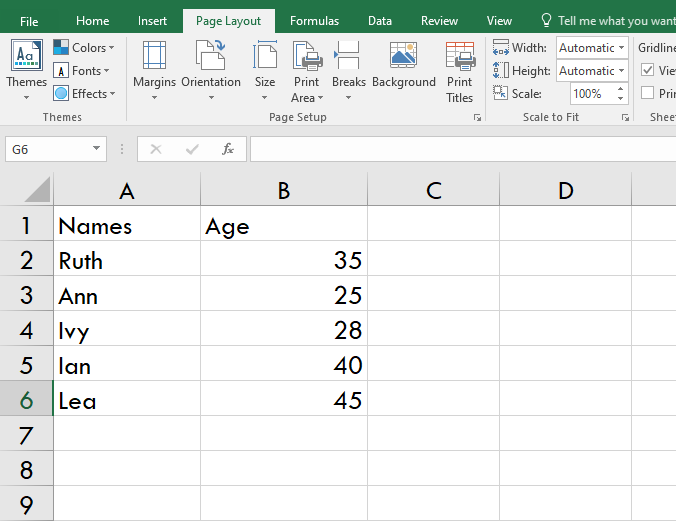
Task: Open the Print Area menu
Action: coord(307,72)
